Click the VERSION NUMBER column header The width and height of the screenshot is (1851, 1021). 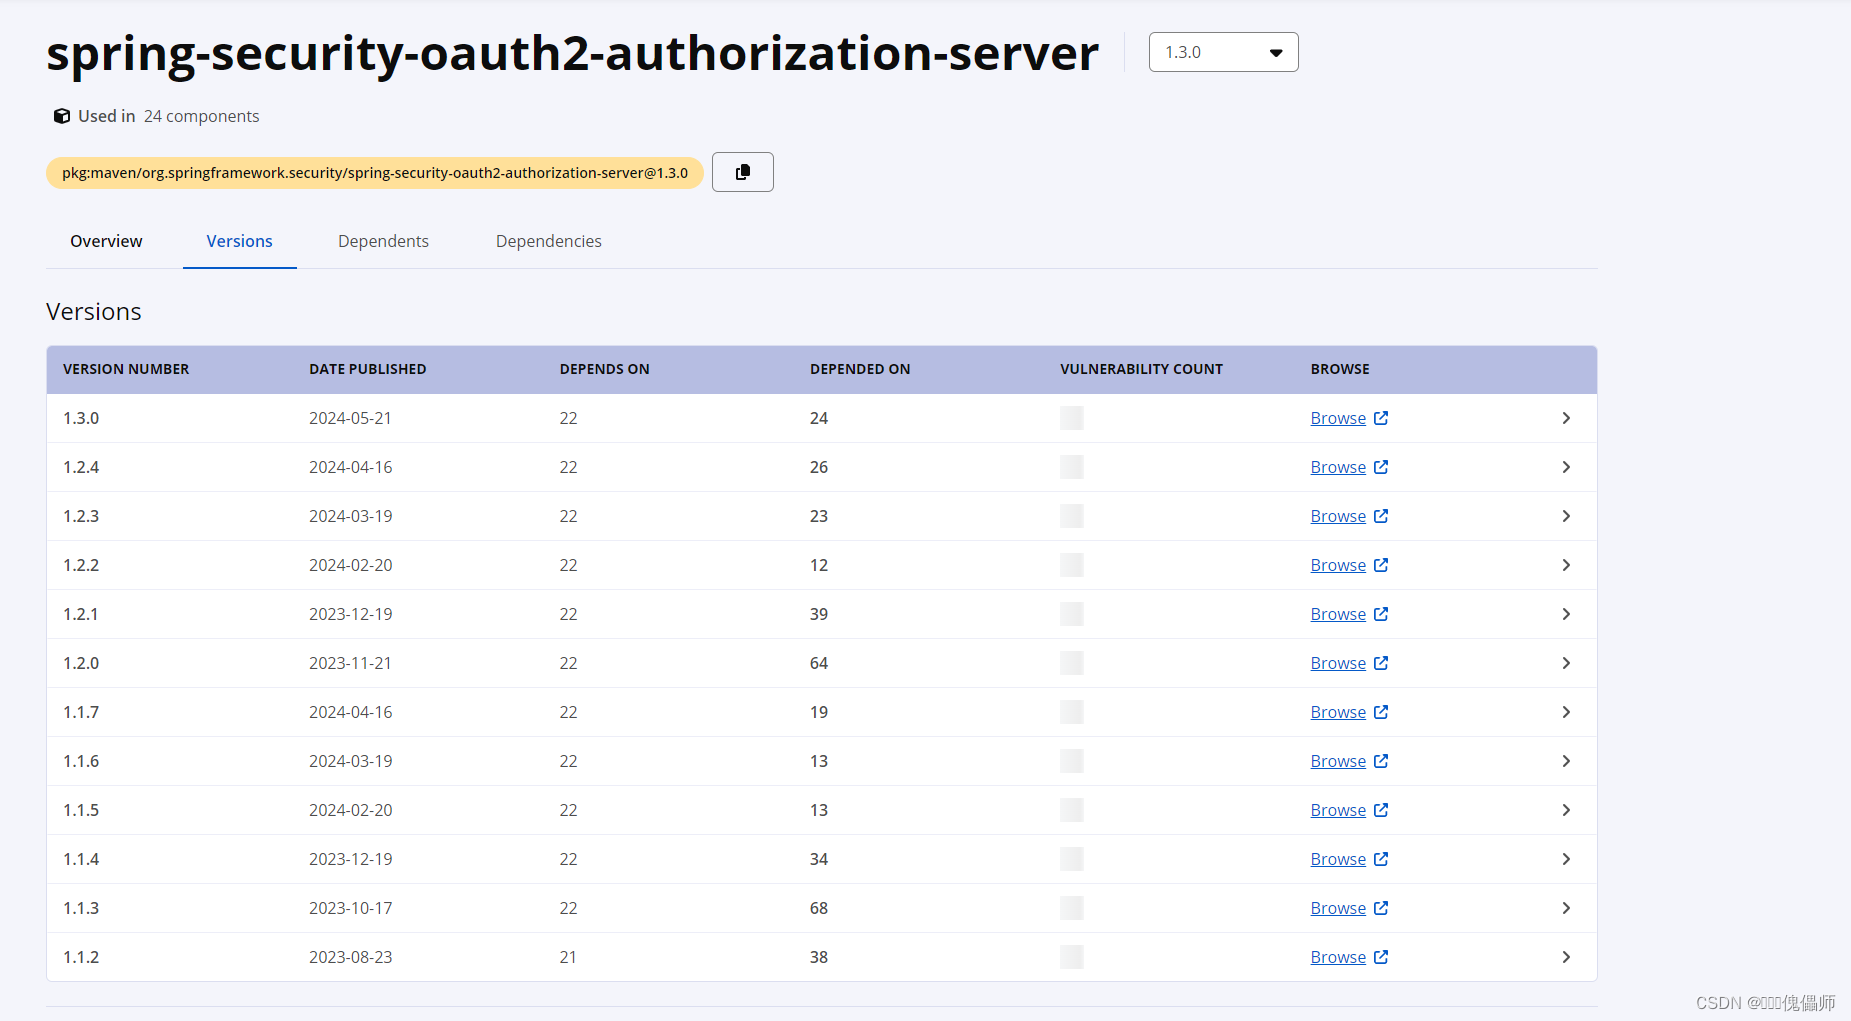[x=126, y=369]
